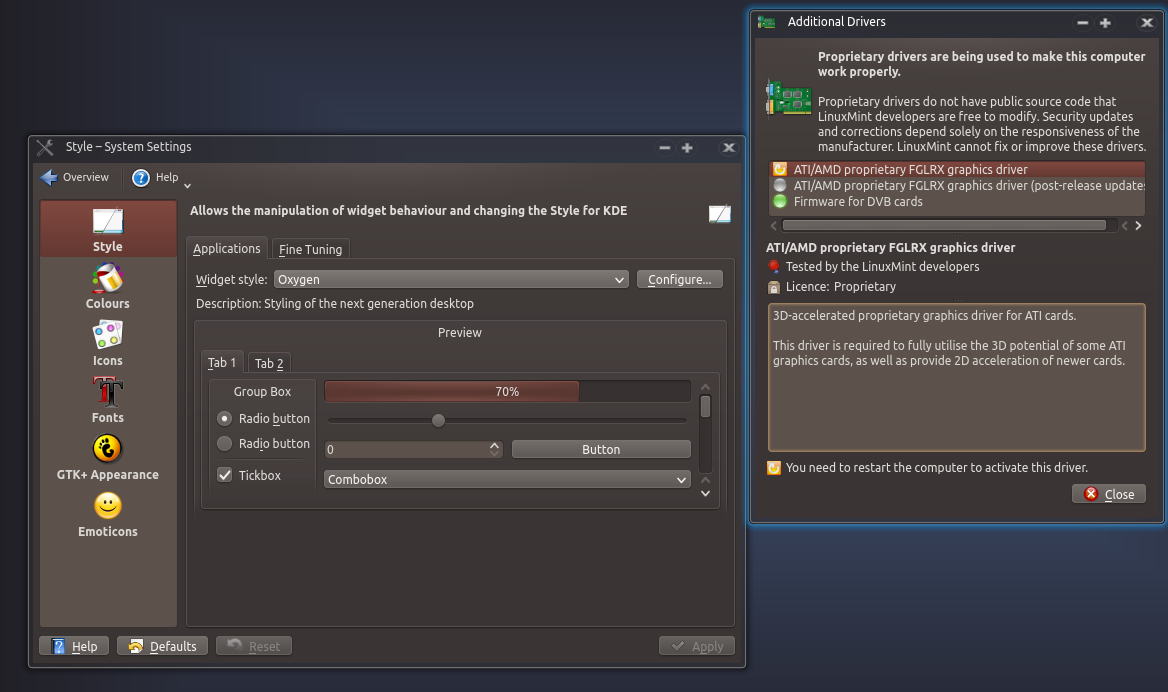
Task: Select the ATI/AMD proprietary FGLRX graphics driver row
Action: pyautogui.click(x=957, y=169)
